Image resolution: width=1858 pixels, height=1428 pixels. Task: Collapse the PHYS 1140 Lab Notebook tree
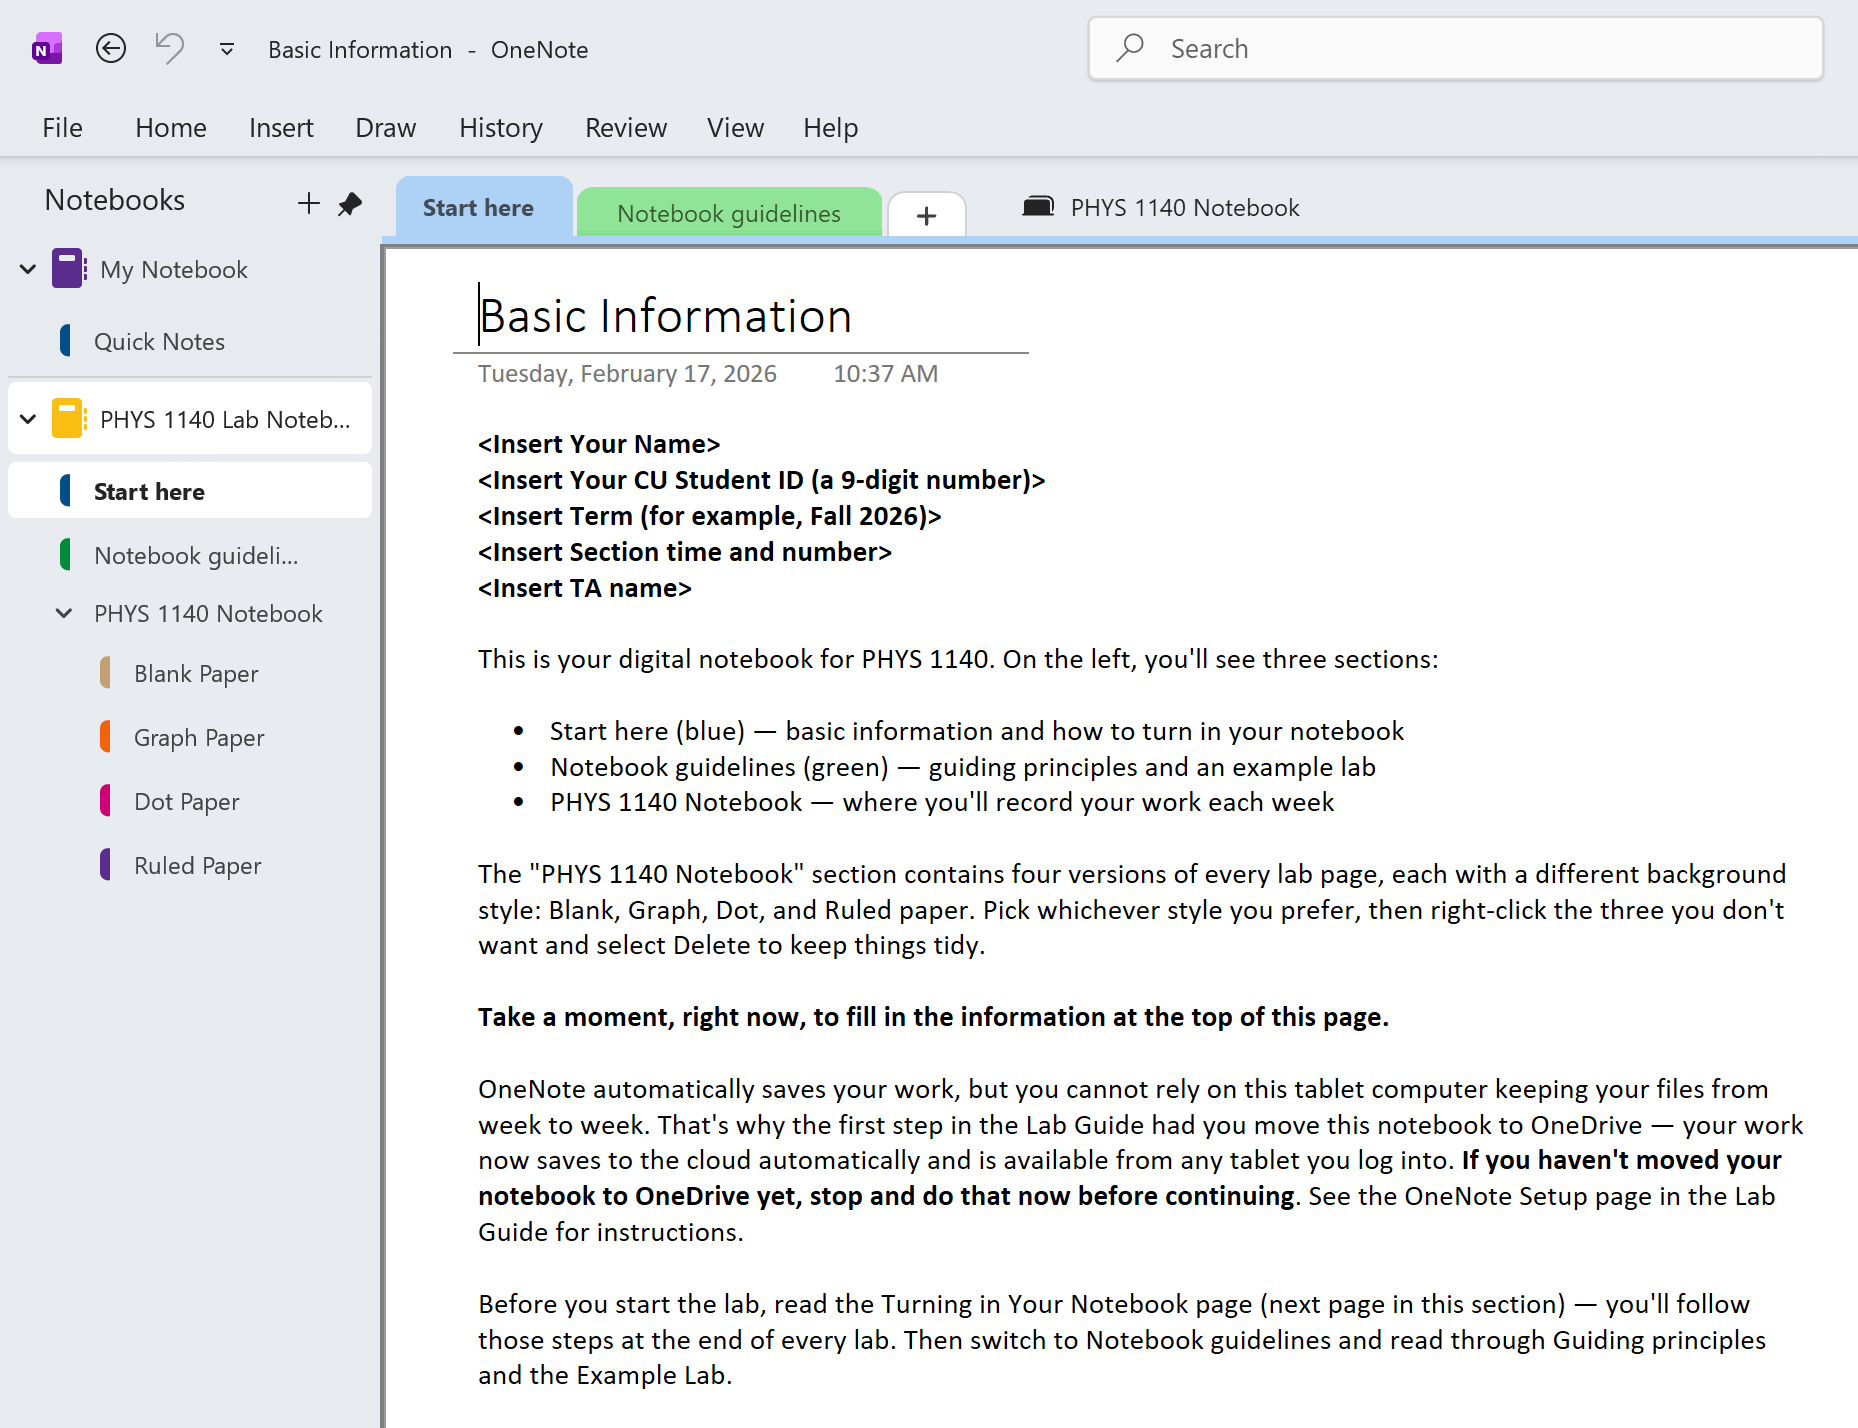28,419
